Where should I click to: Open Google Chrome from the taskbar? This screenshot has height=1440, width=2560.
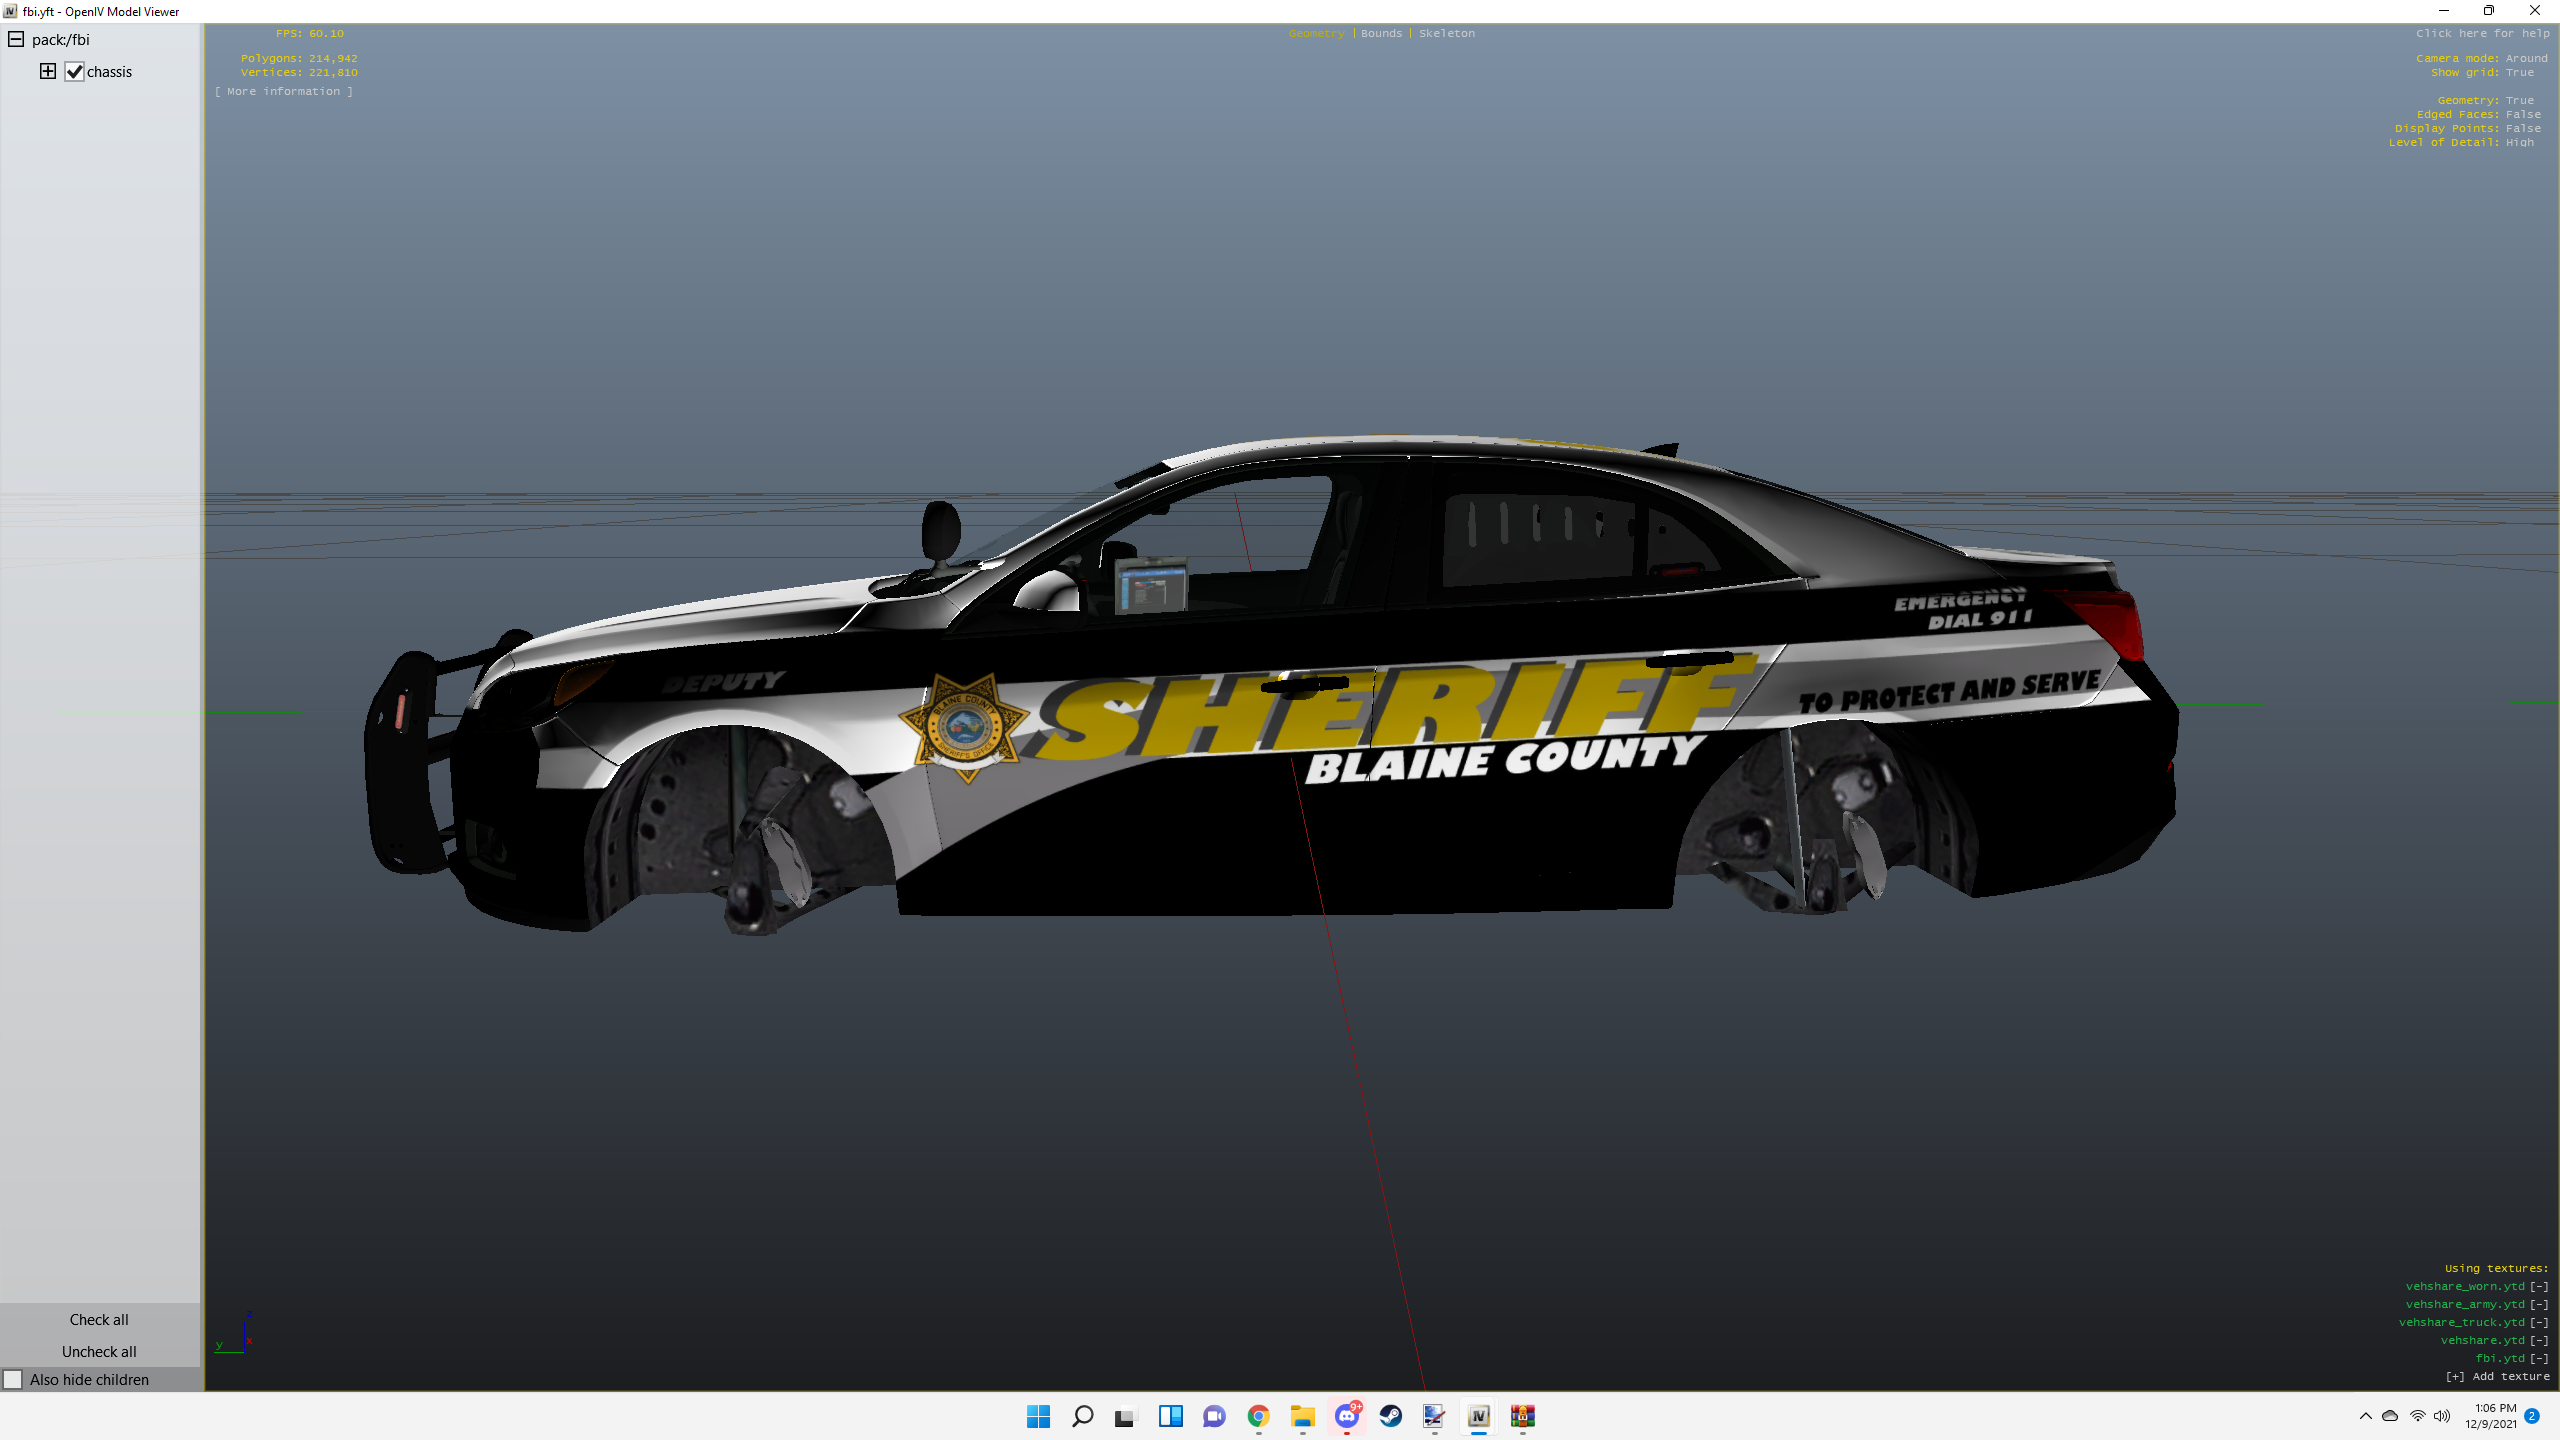pyautogui.click(x=1258, y=1416)
